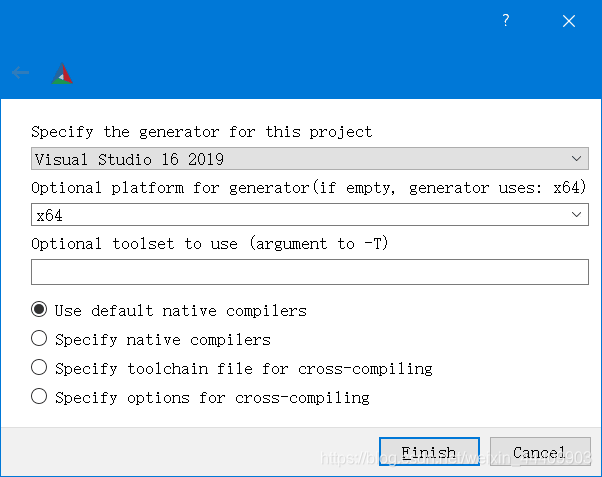Click the question mark help button

click(x=506, y=20)
